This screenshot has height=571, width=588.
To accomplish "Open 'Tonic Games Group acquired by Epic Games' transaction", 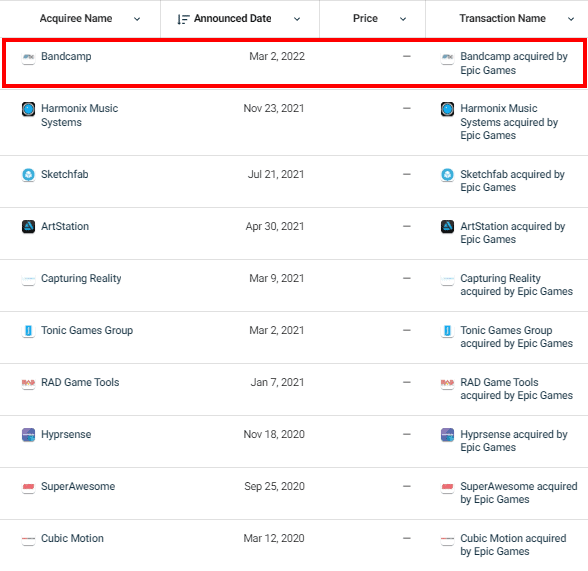I will tap(516, 337).
